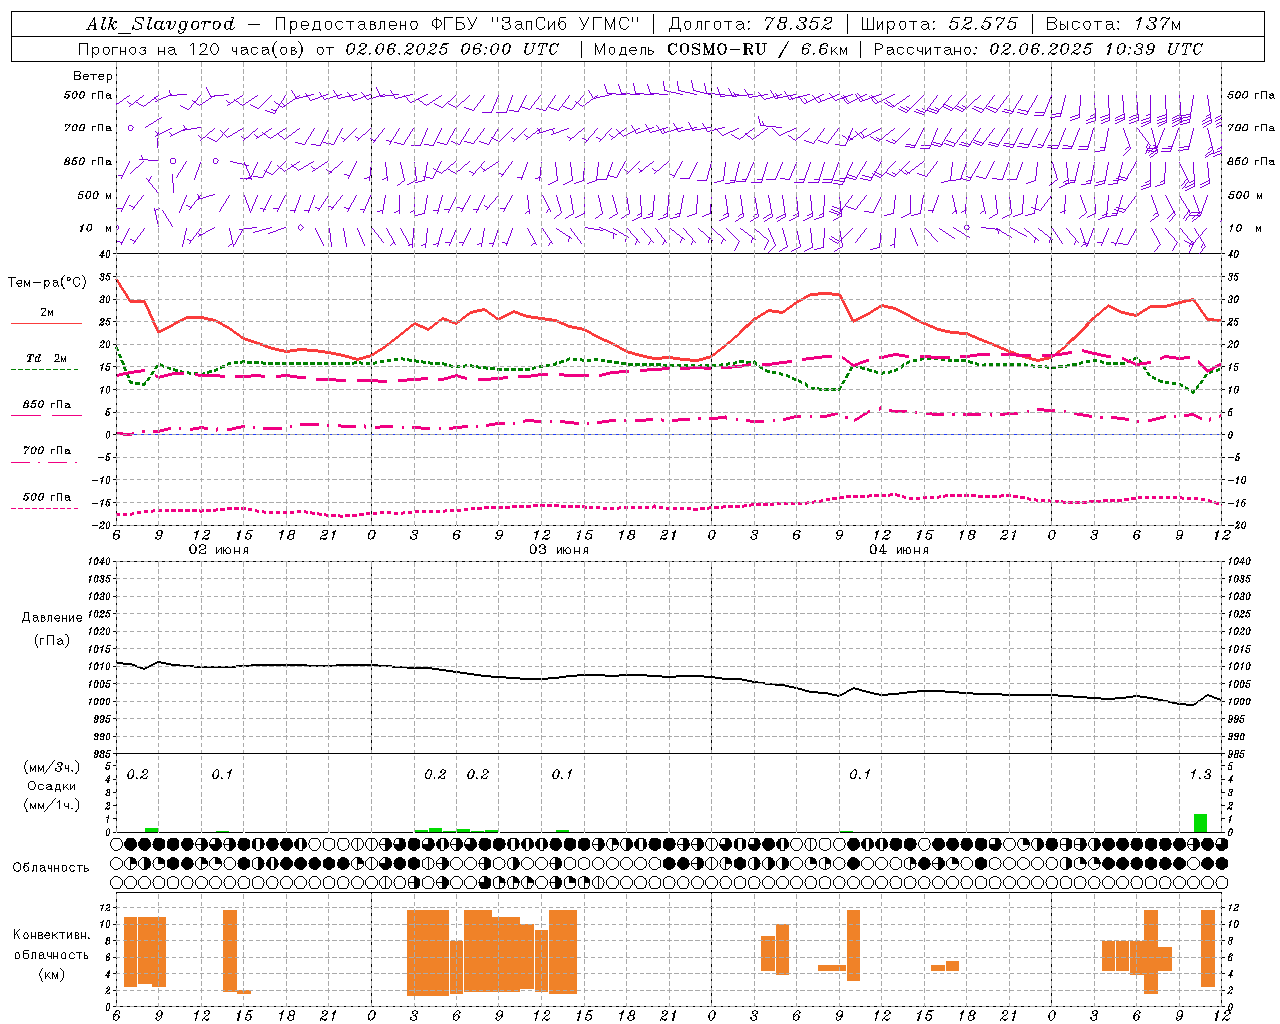Select the 'Широта: 52.575' header value
Screen dimensions: 1280x1024
[939, 24]
